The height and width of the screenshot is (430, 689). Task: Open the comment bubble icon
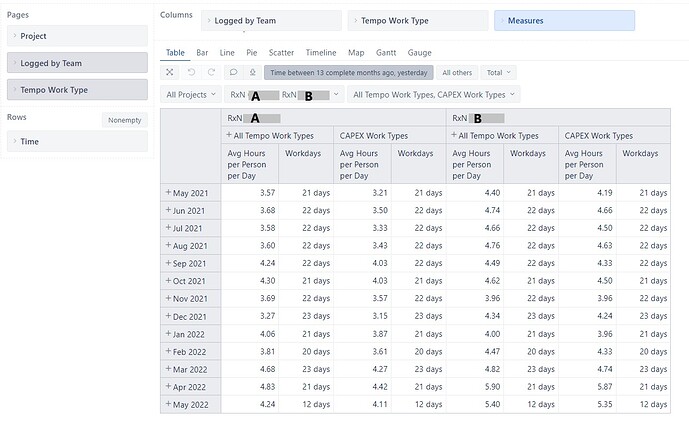click(233, 72)
